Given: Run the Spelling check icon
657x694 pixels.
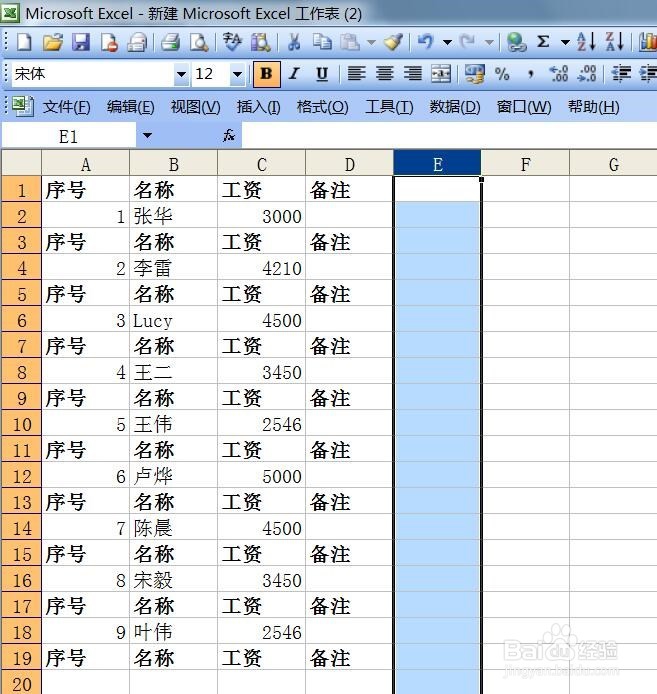Looking at the screenshot, I should click(232, 42).
